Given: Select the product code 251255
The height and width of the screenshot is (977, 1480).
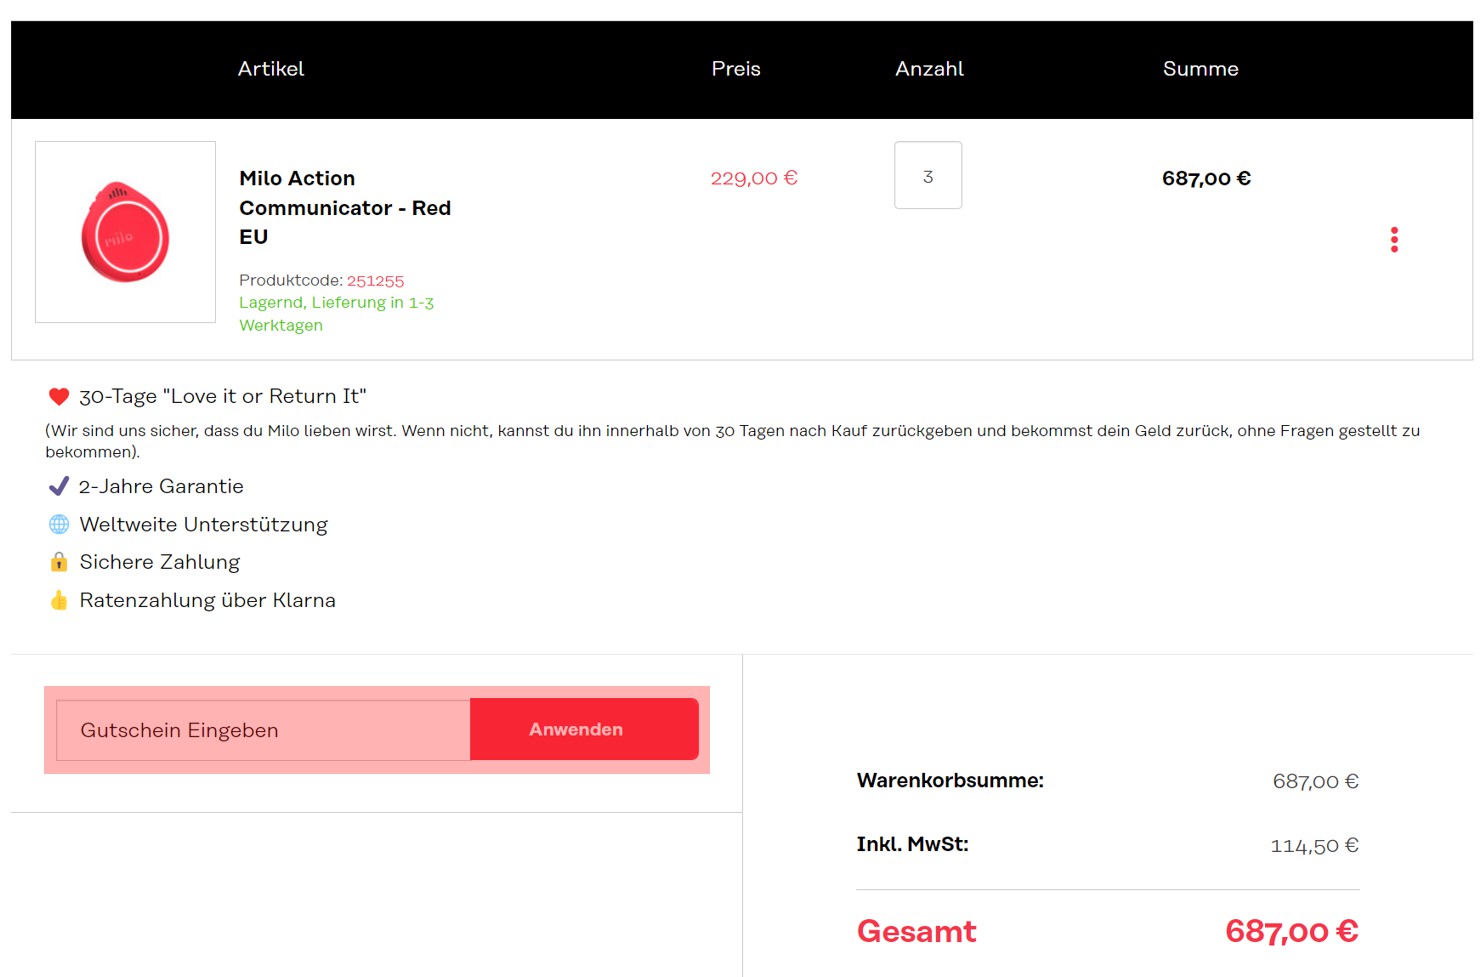Looking at the screenshot, I should [375, 281].
